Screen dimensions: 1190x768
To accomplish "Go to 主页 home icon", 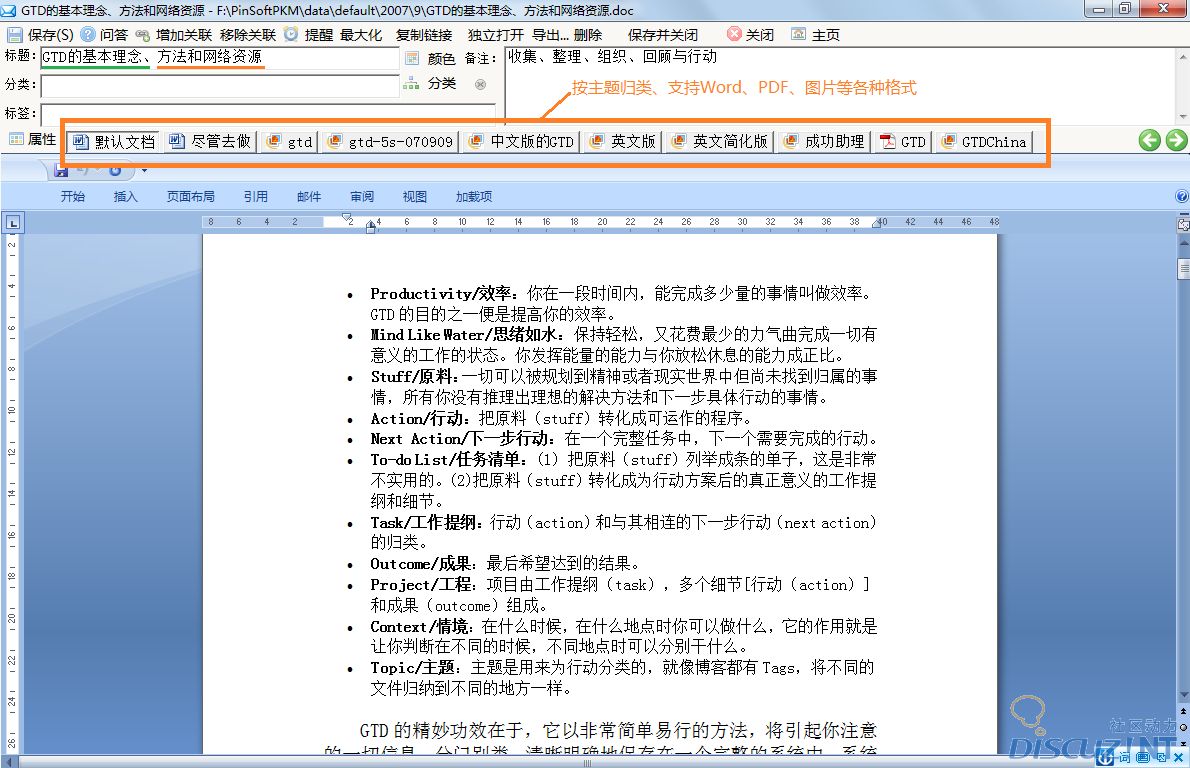I will tap(798, 34).
